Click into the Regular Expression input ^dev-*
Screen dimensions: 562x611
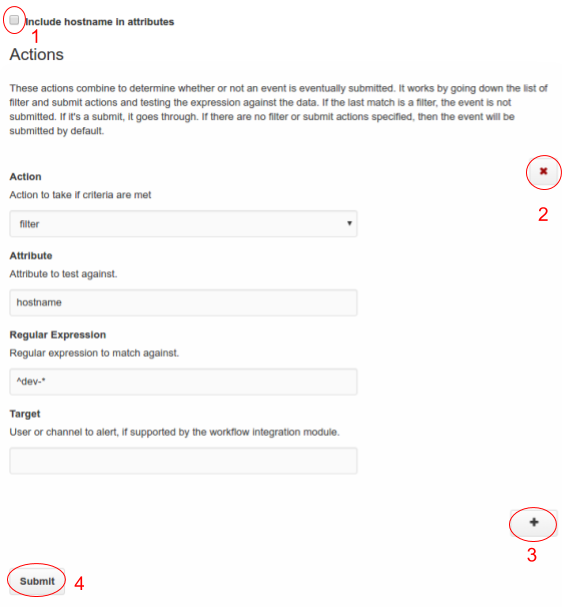pyautogui.click(x=183, y=382)
